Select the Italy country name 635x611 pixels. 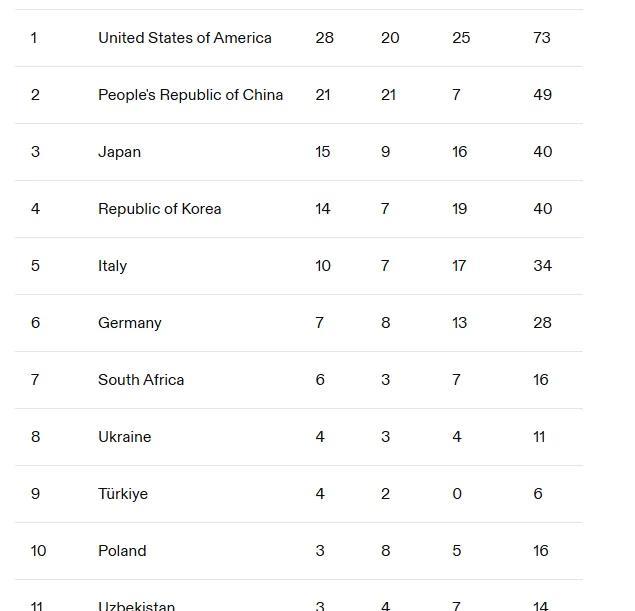(112, 266)
